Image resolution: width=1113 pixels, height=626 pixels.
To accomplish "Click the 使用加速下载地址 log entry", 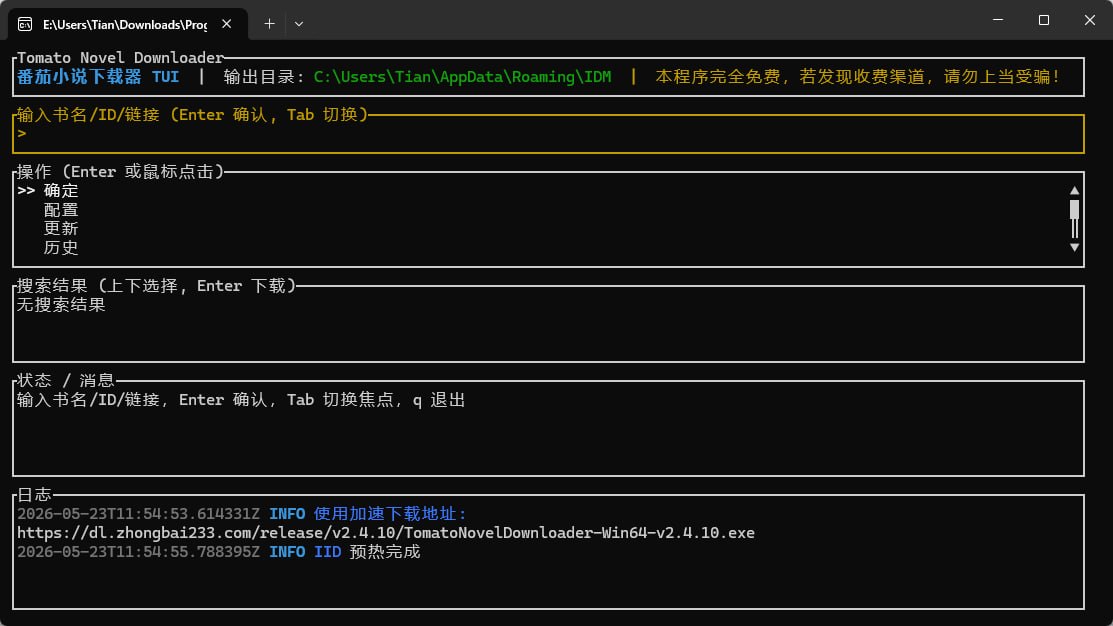I will tap(390, 514).
